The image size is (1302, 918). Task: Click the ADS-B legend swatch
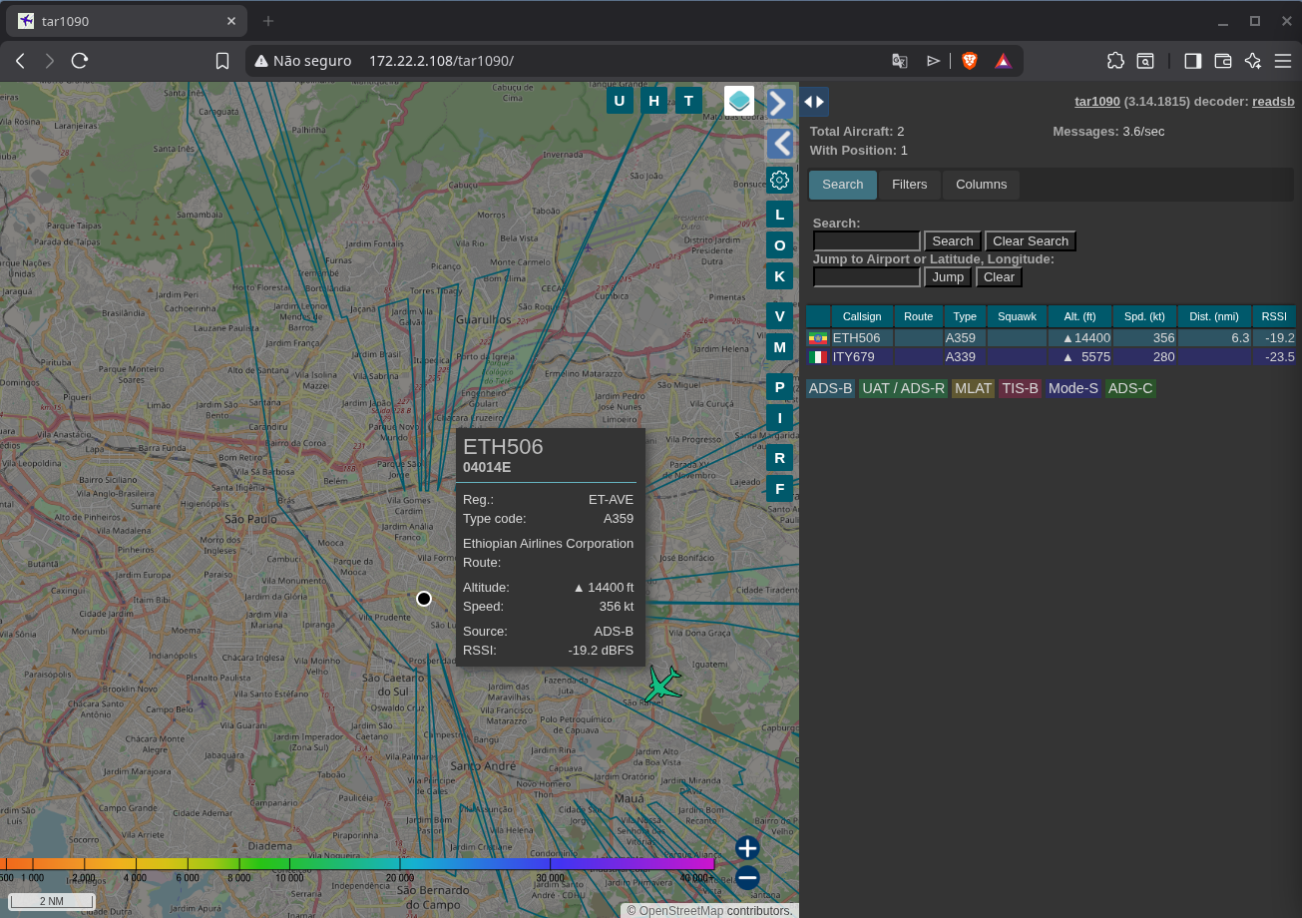tap(830, 388)
